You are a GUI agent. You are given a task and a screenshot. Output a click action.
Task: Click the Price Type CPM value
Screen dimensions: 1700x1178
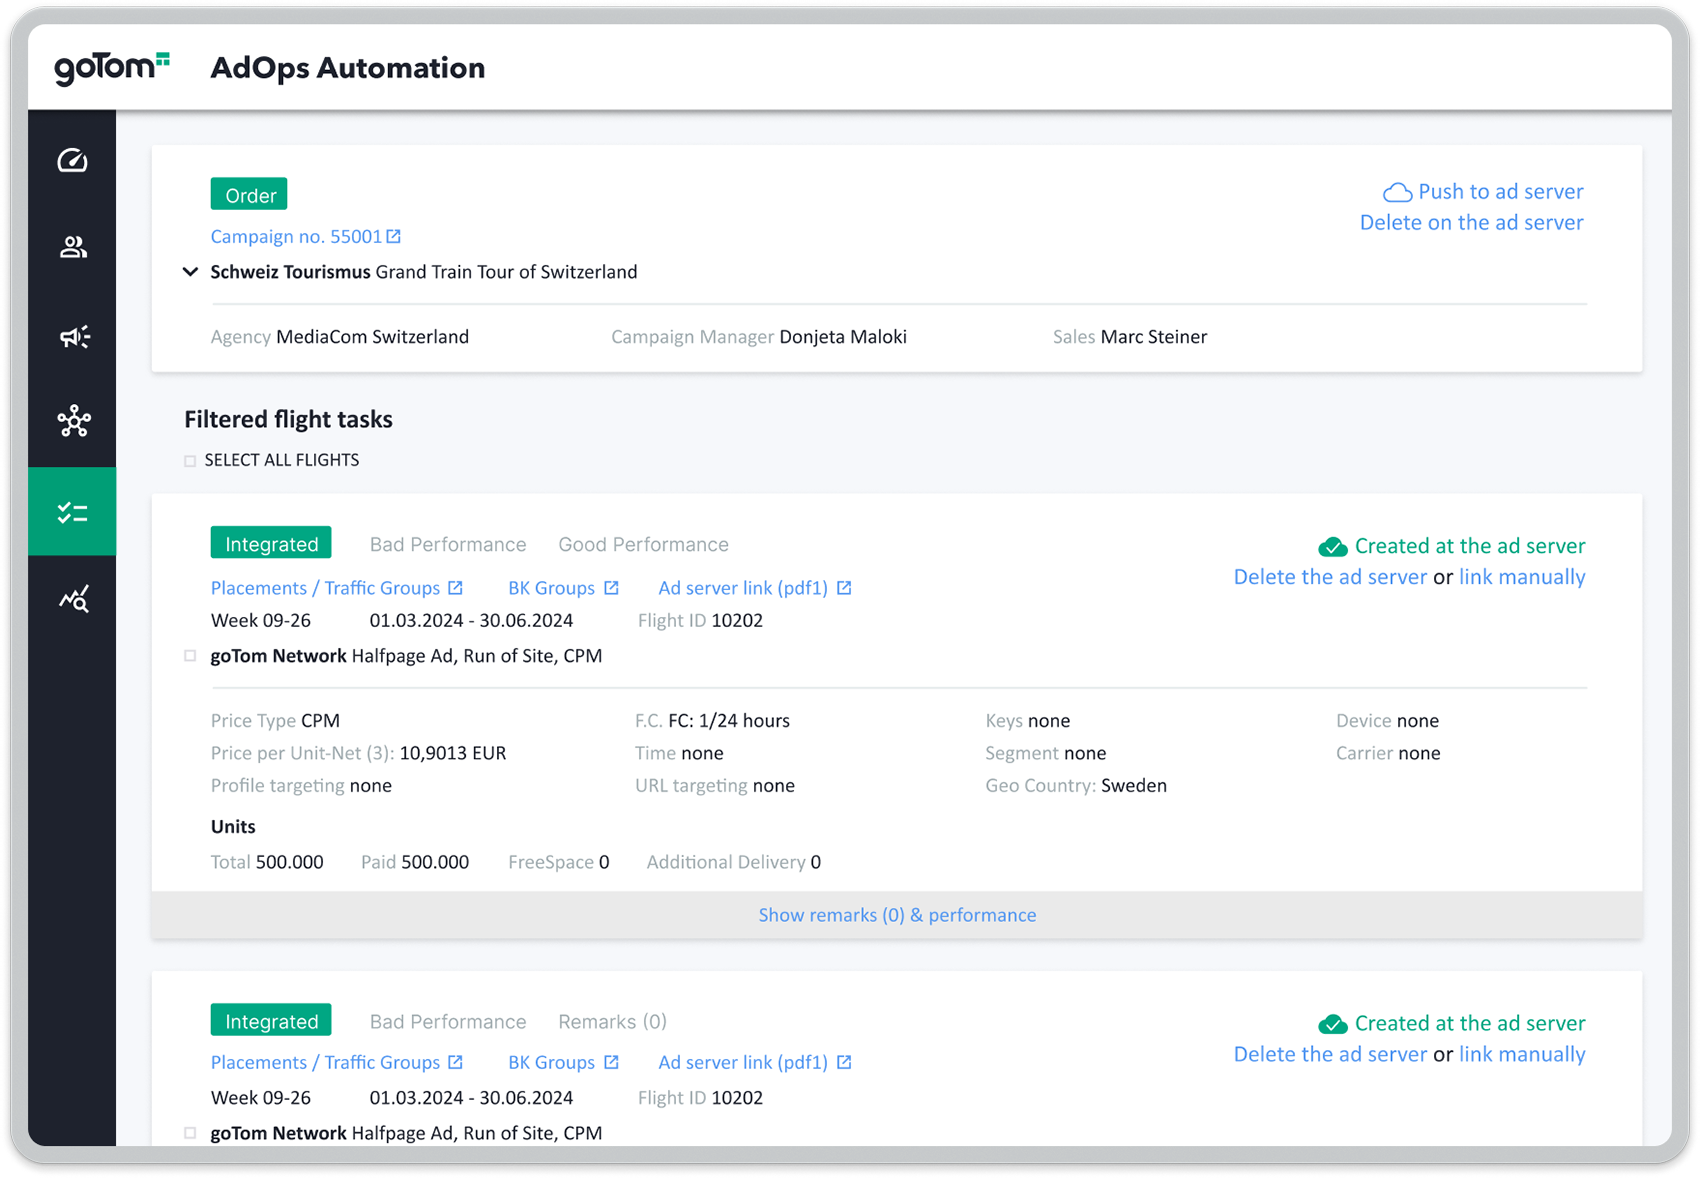[320, 721]
